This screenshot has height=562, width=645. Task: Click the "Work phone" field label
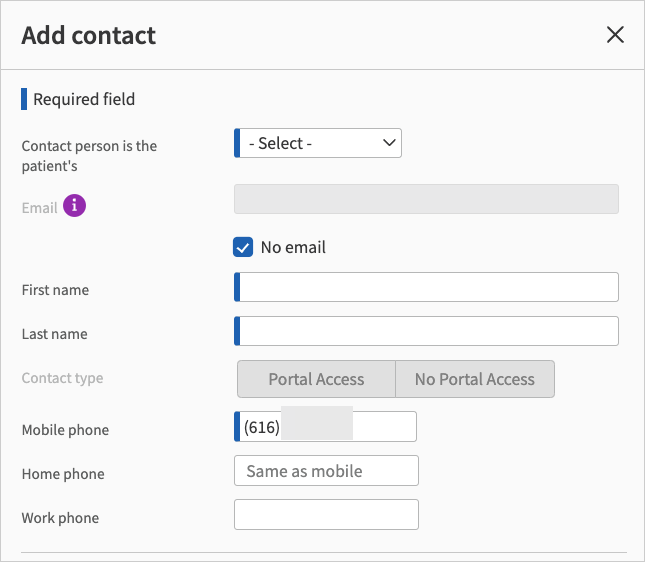(60, 518)
